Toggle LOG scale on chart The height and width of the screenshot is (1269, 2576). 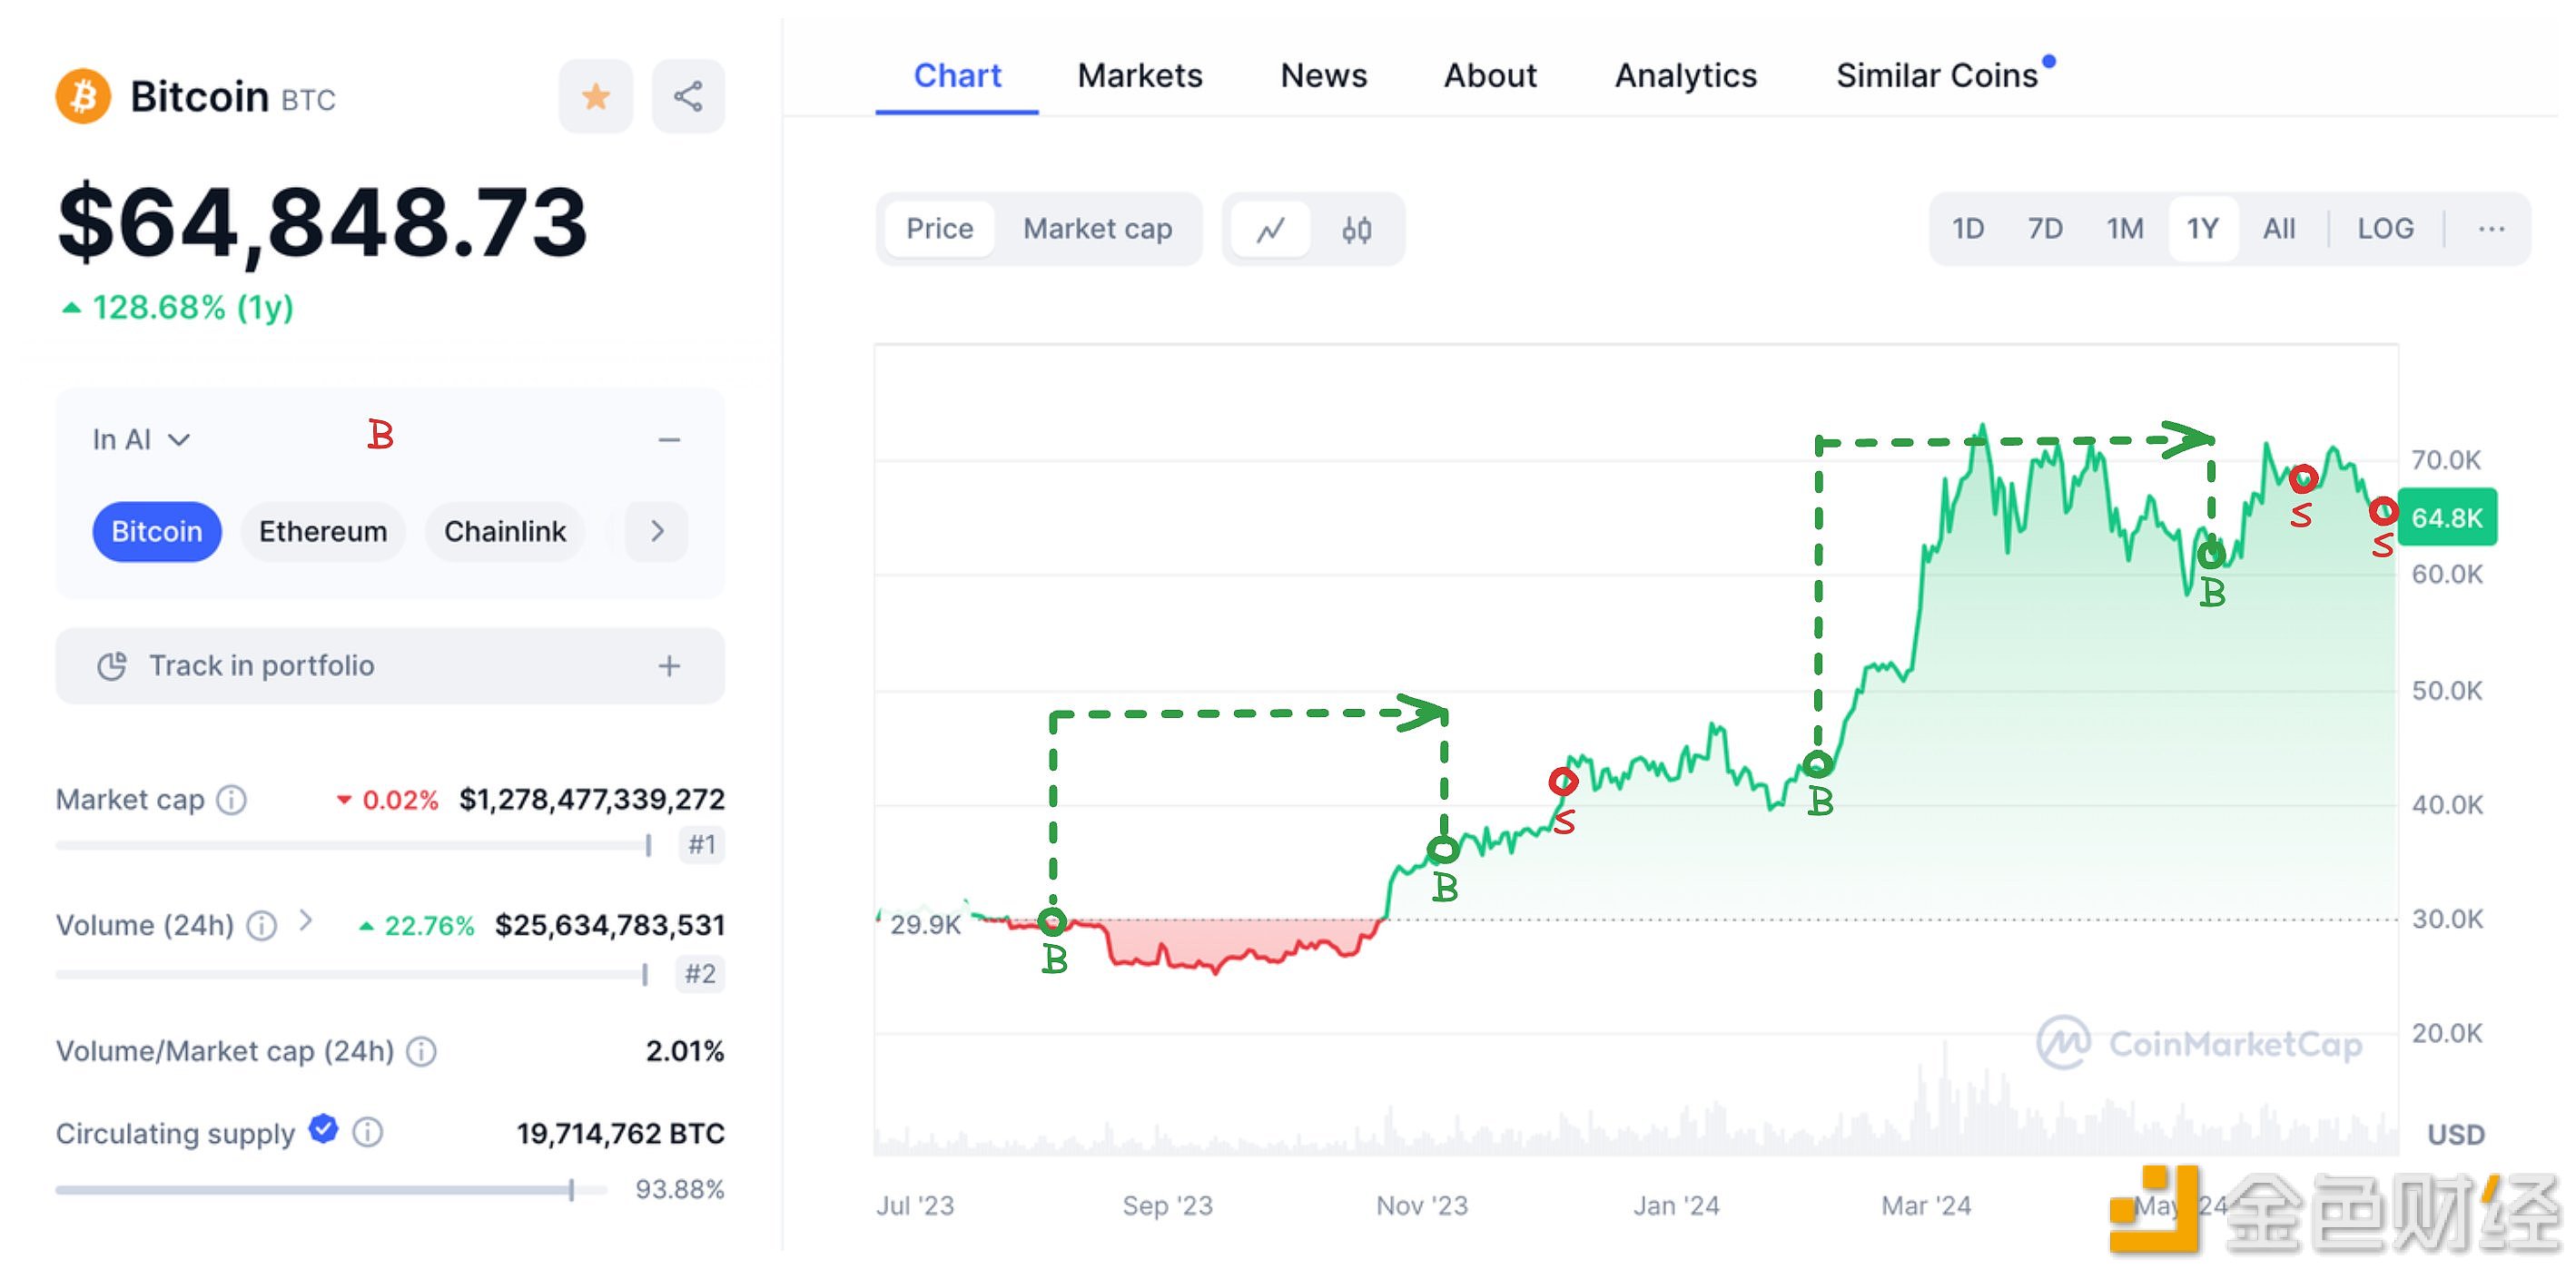[x=2385, y=229]
